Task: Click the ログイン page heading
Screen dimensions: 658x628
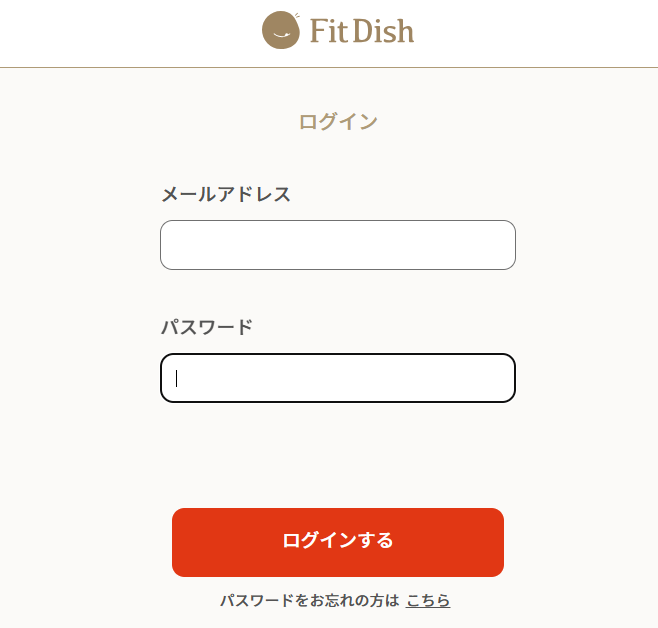Action: coord(338,122)
